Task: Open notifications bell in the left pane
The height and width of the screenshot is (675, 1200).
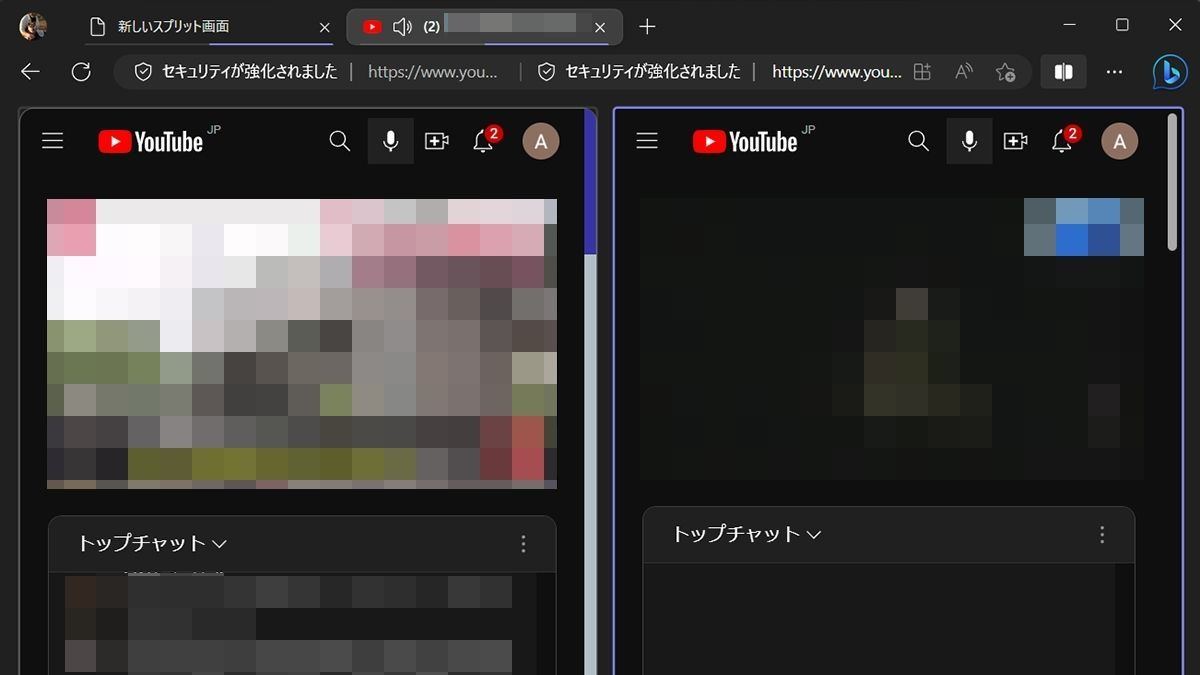Action: 484,142
